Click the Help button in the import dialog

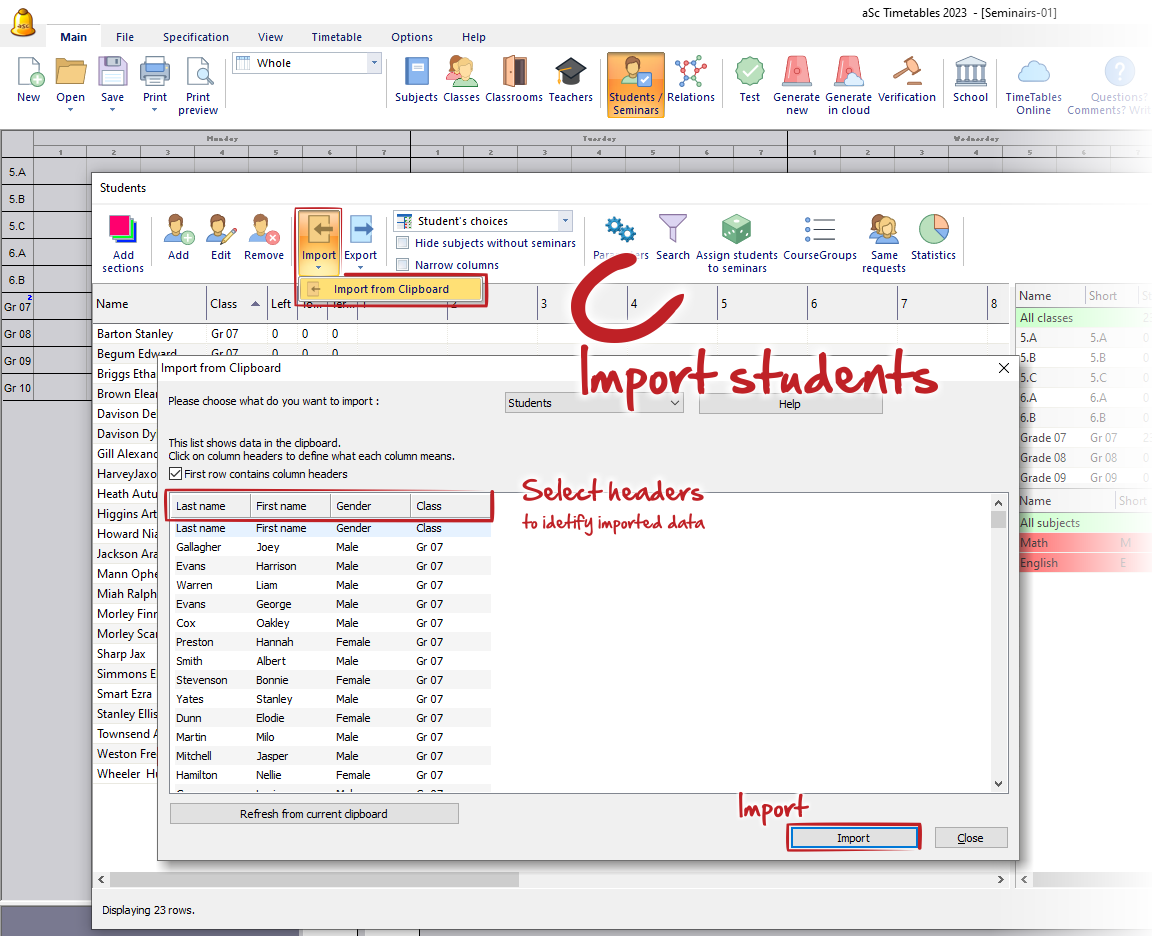click(790, 404)
